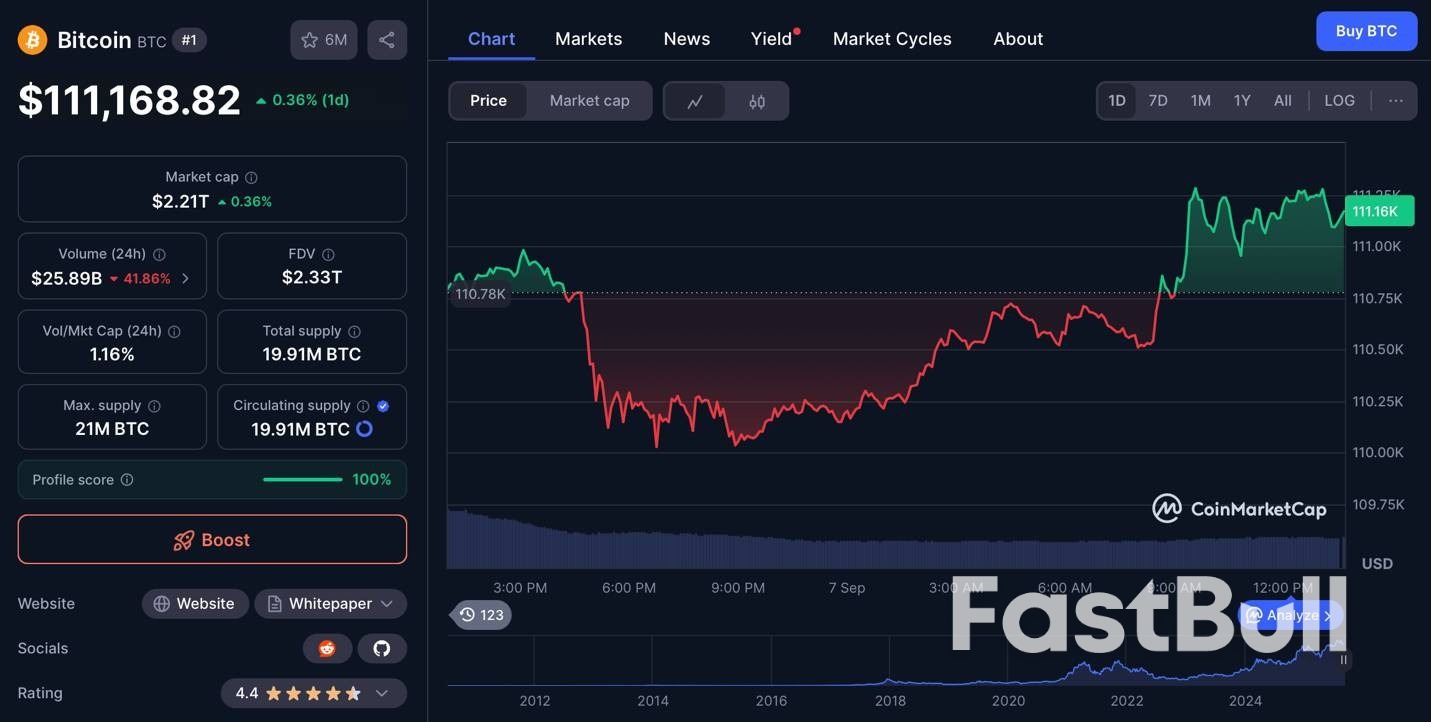Open the GitHub social link

coord(381,648)
